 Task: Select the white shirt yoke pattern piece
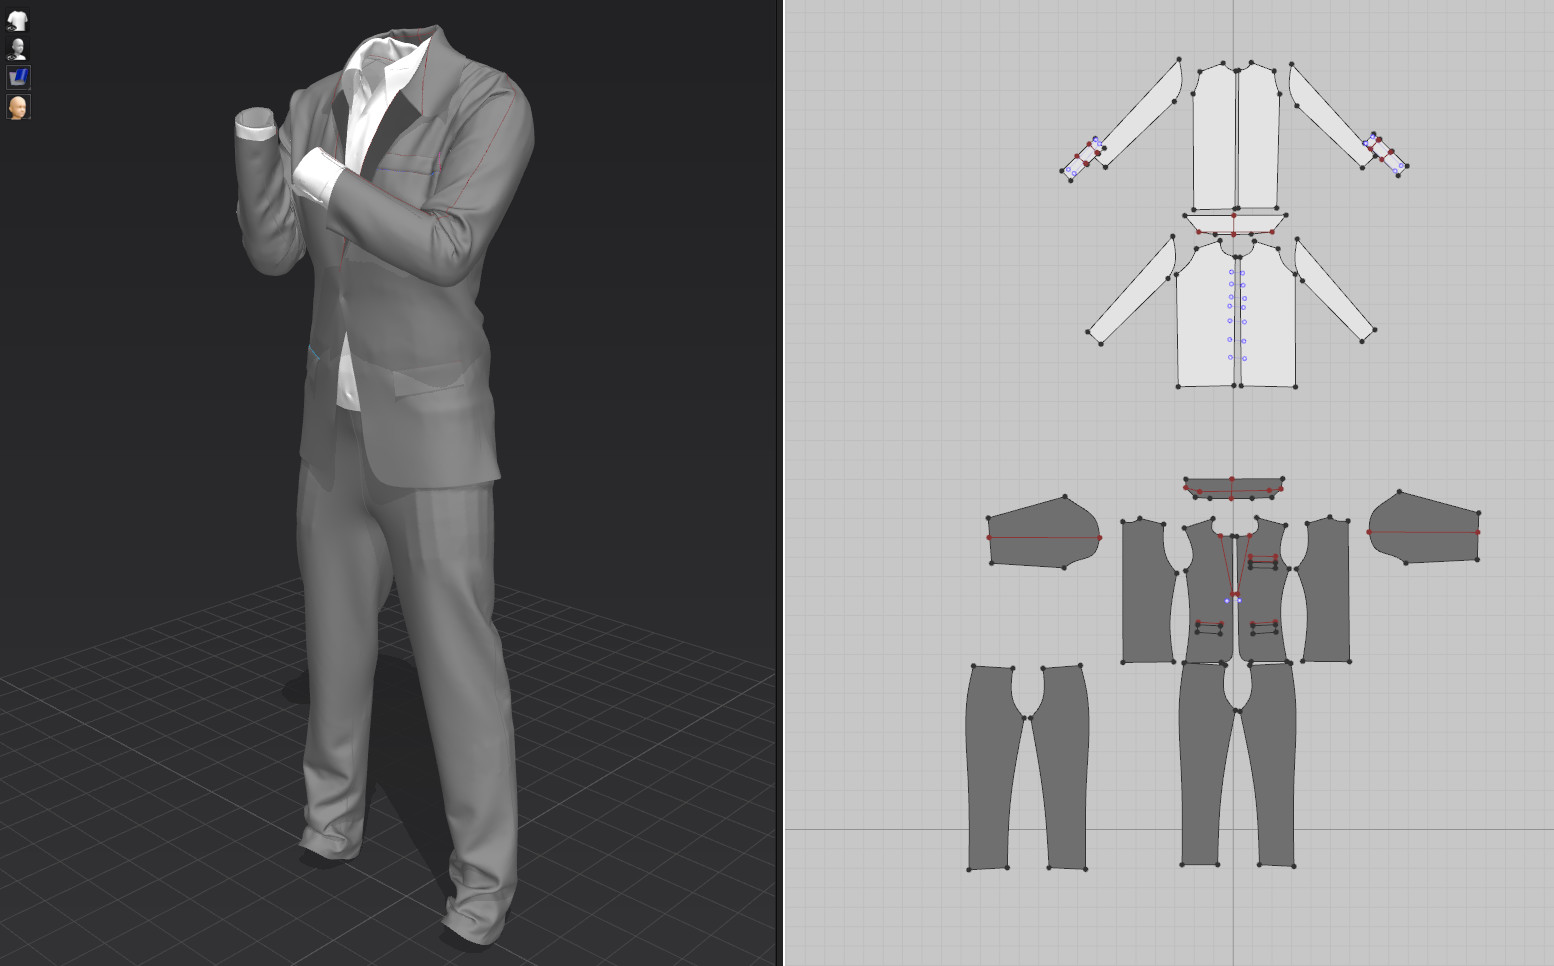(1234, 223)
